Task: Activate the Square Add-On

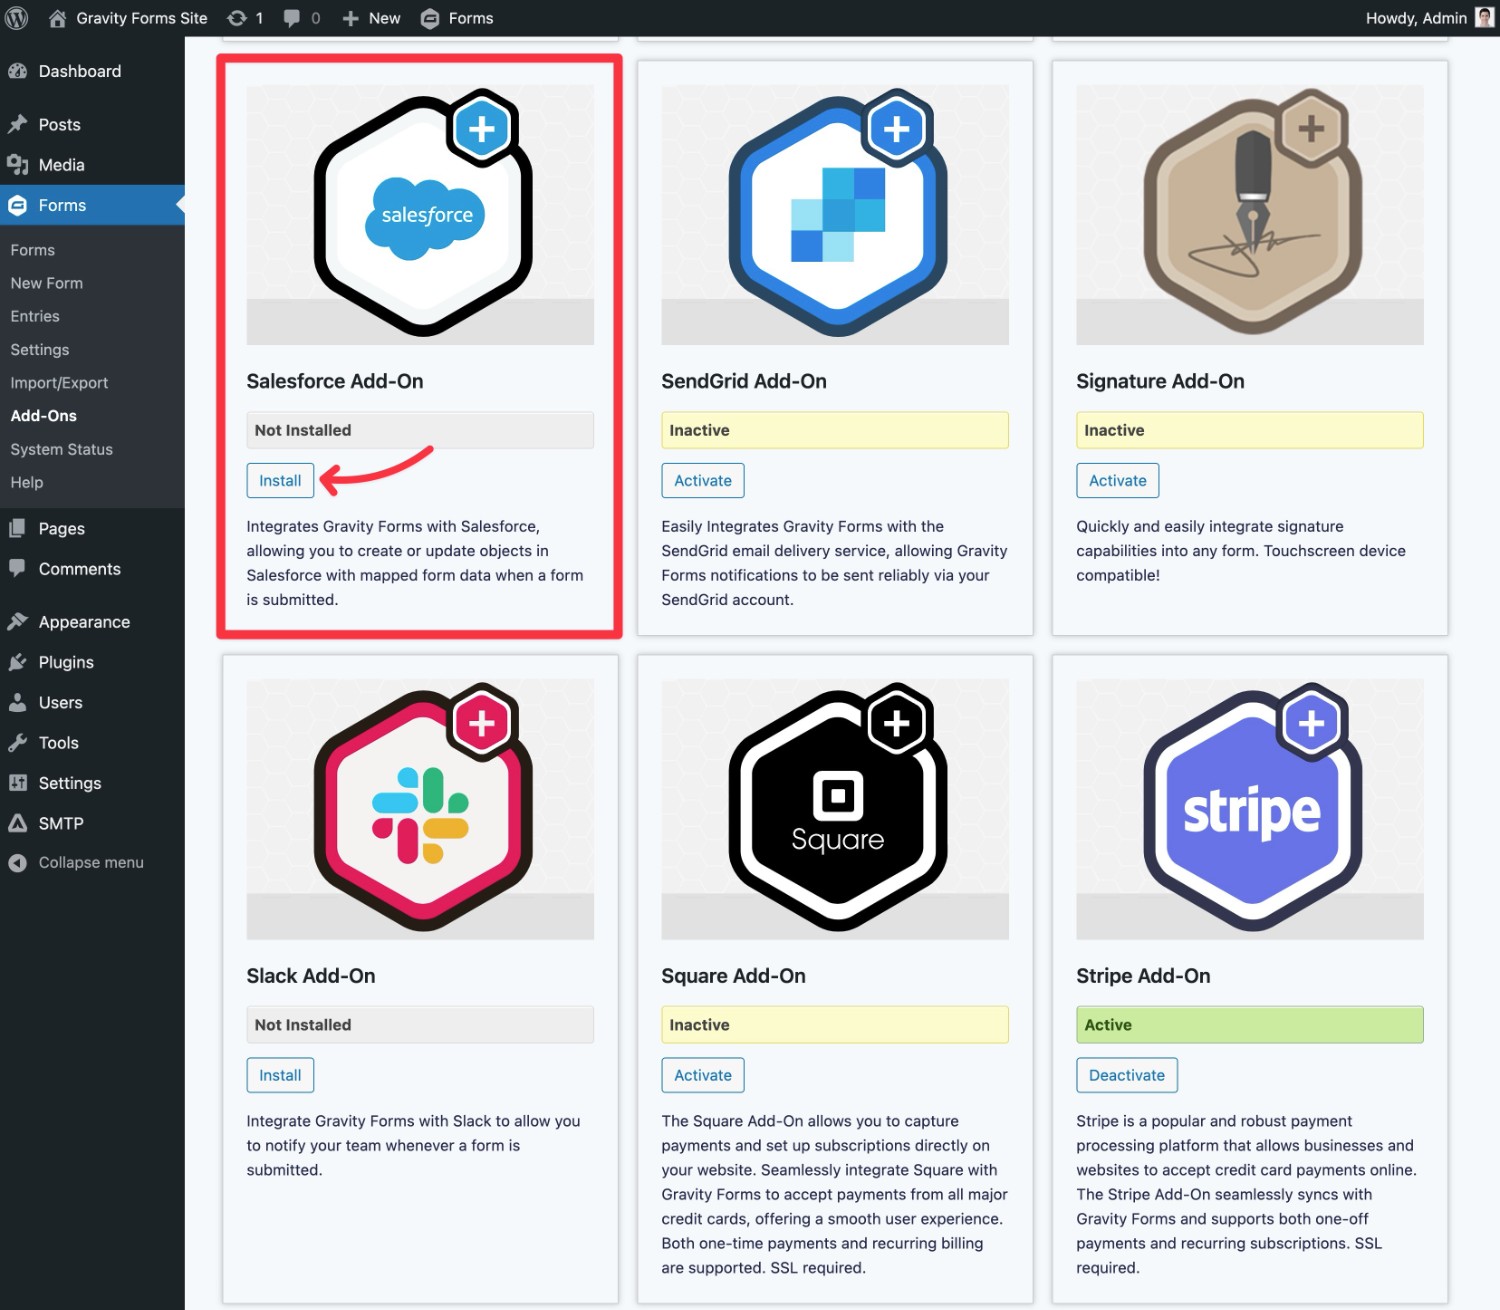Action: click(x=703, y=1075)
